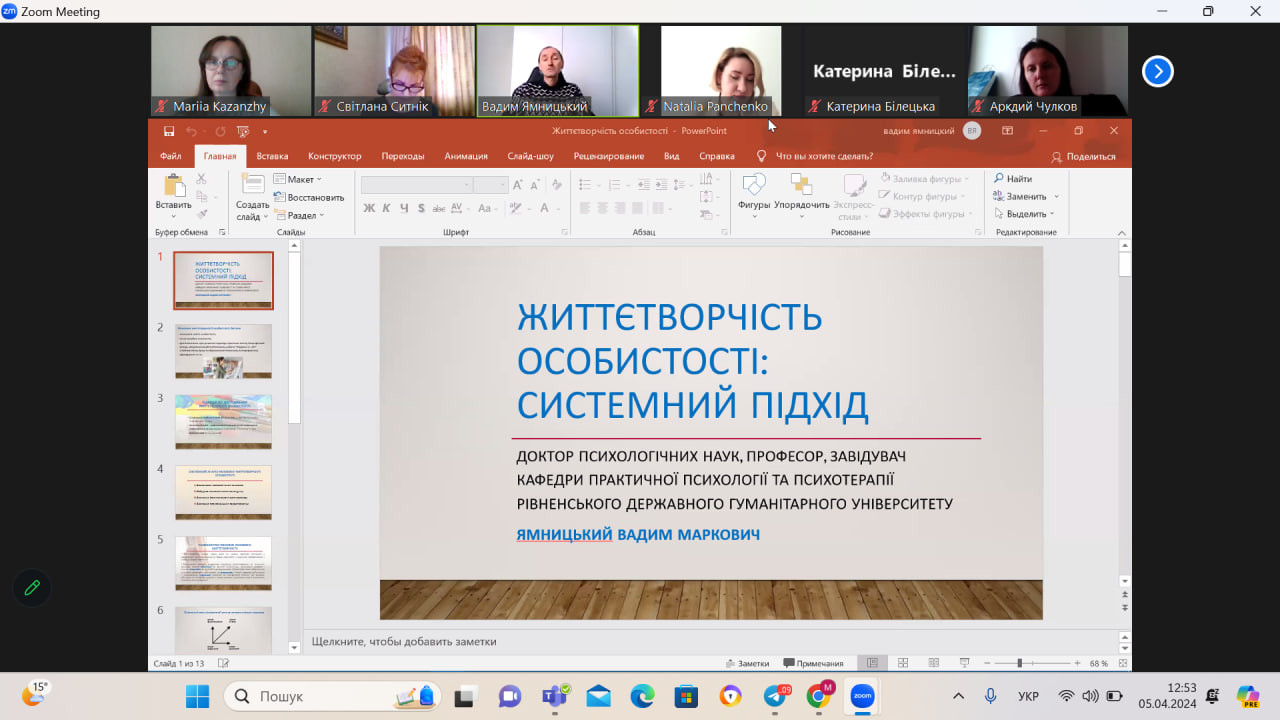
Task: Expand the Макет layout dropdown
Action: 298,179
